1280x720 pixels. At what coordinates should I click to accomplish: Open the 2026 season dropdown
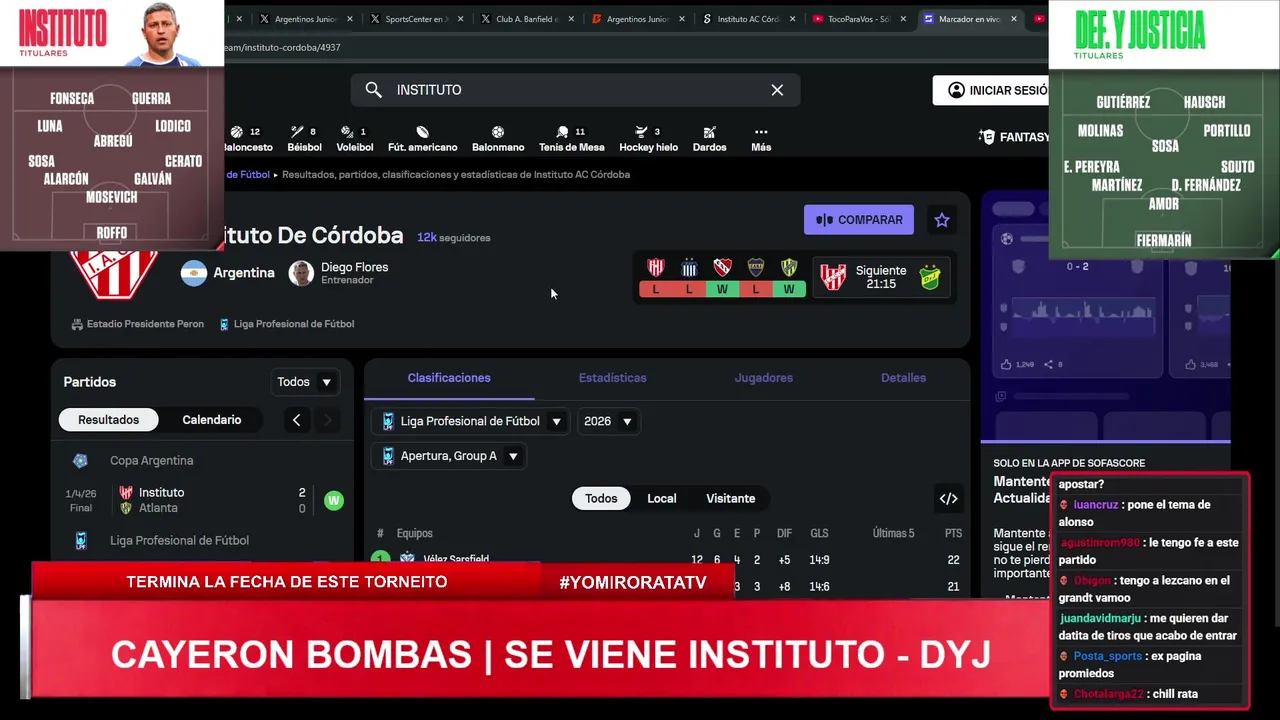coord(608,422)
